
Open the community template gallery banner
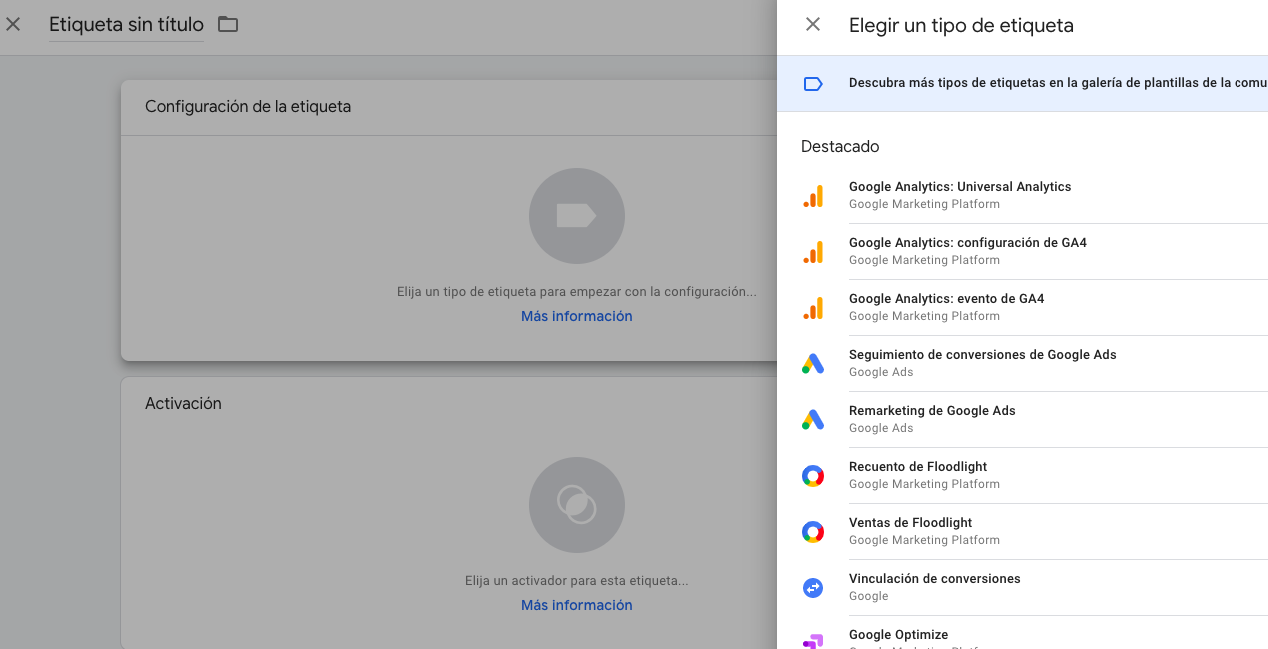point(1022,84)
